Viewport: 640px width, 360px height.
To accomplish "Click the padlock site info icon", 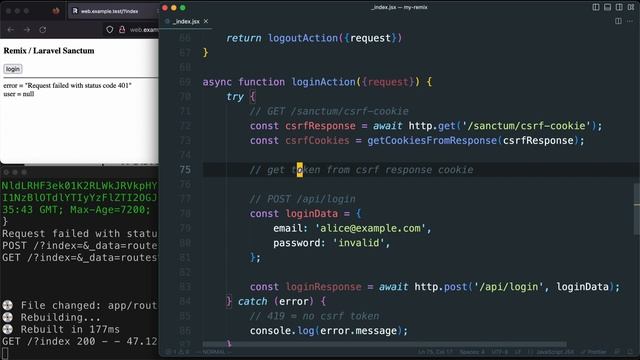I will pos(122,30).
